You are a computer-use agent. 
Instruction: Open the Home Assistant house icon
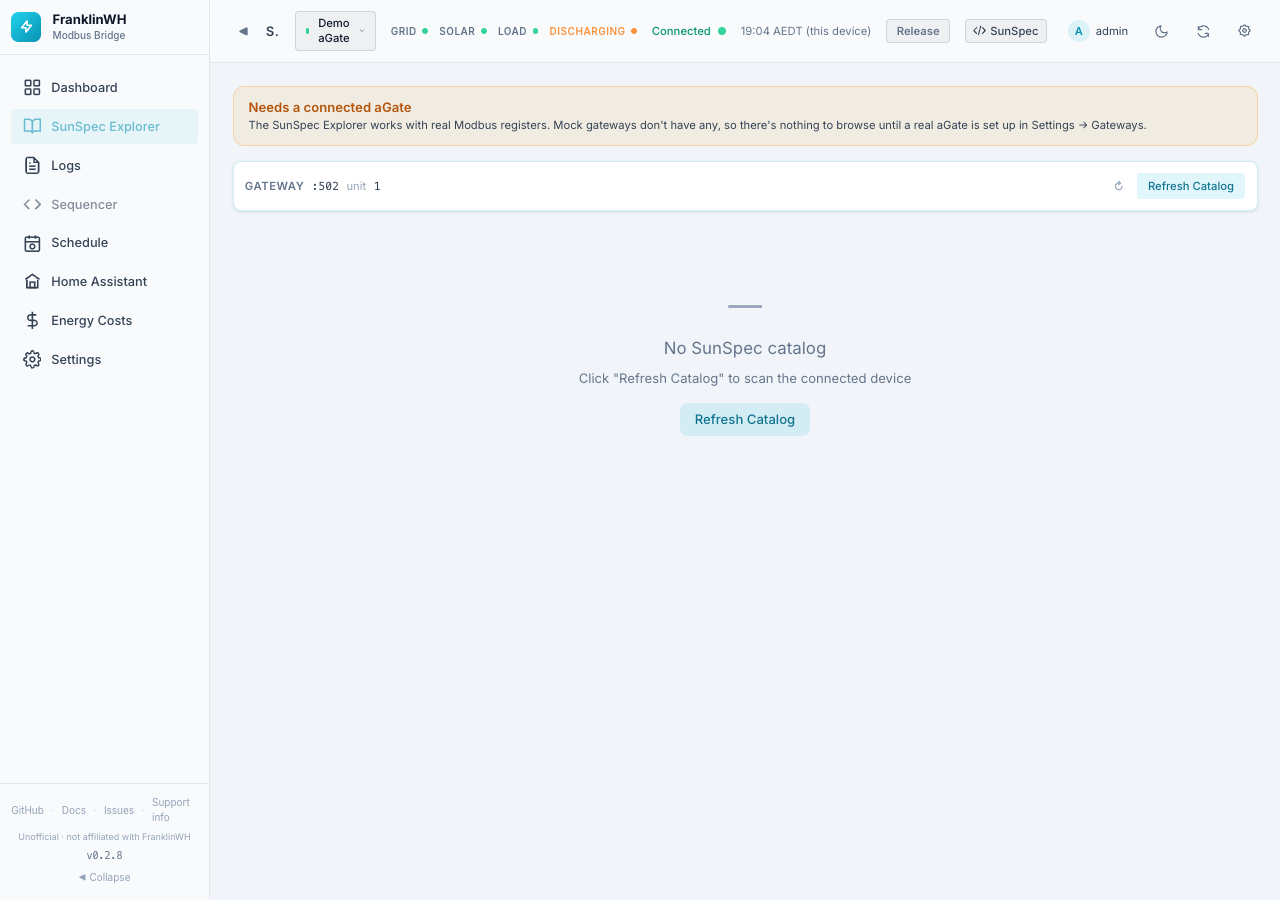[32, 282]
